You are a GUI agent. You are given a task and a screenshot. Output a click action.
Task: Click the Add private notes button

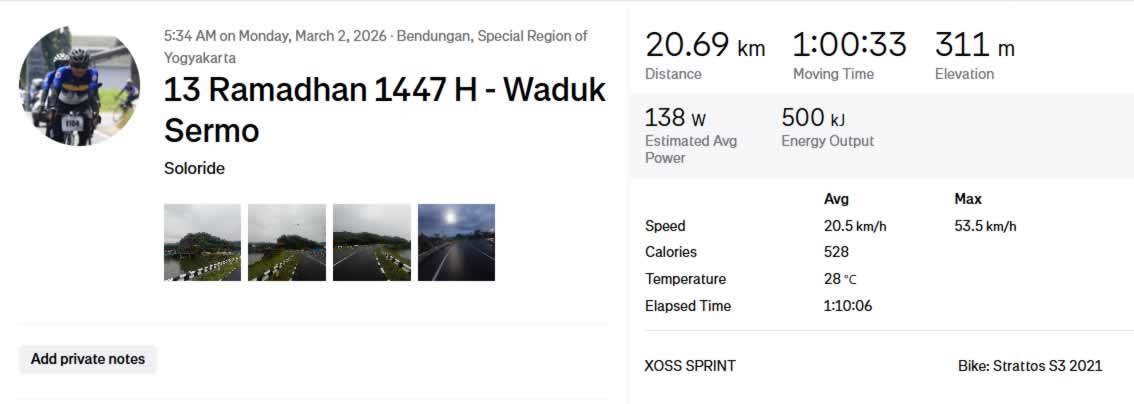[x=88, y=359]
